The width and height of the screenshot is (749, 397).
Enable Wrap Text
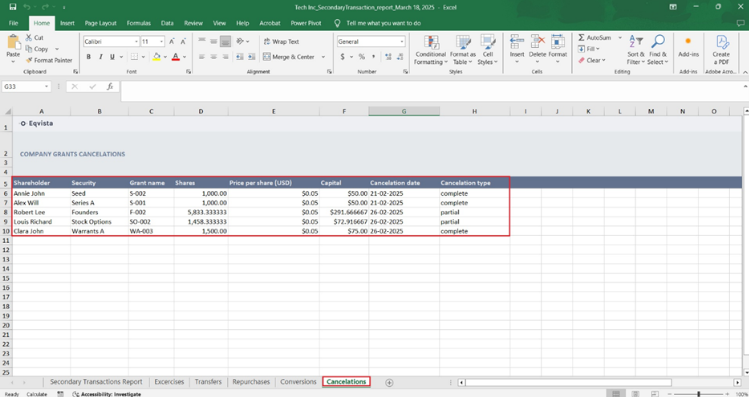coord(281,42)
